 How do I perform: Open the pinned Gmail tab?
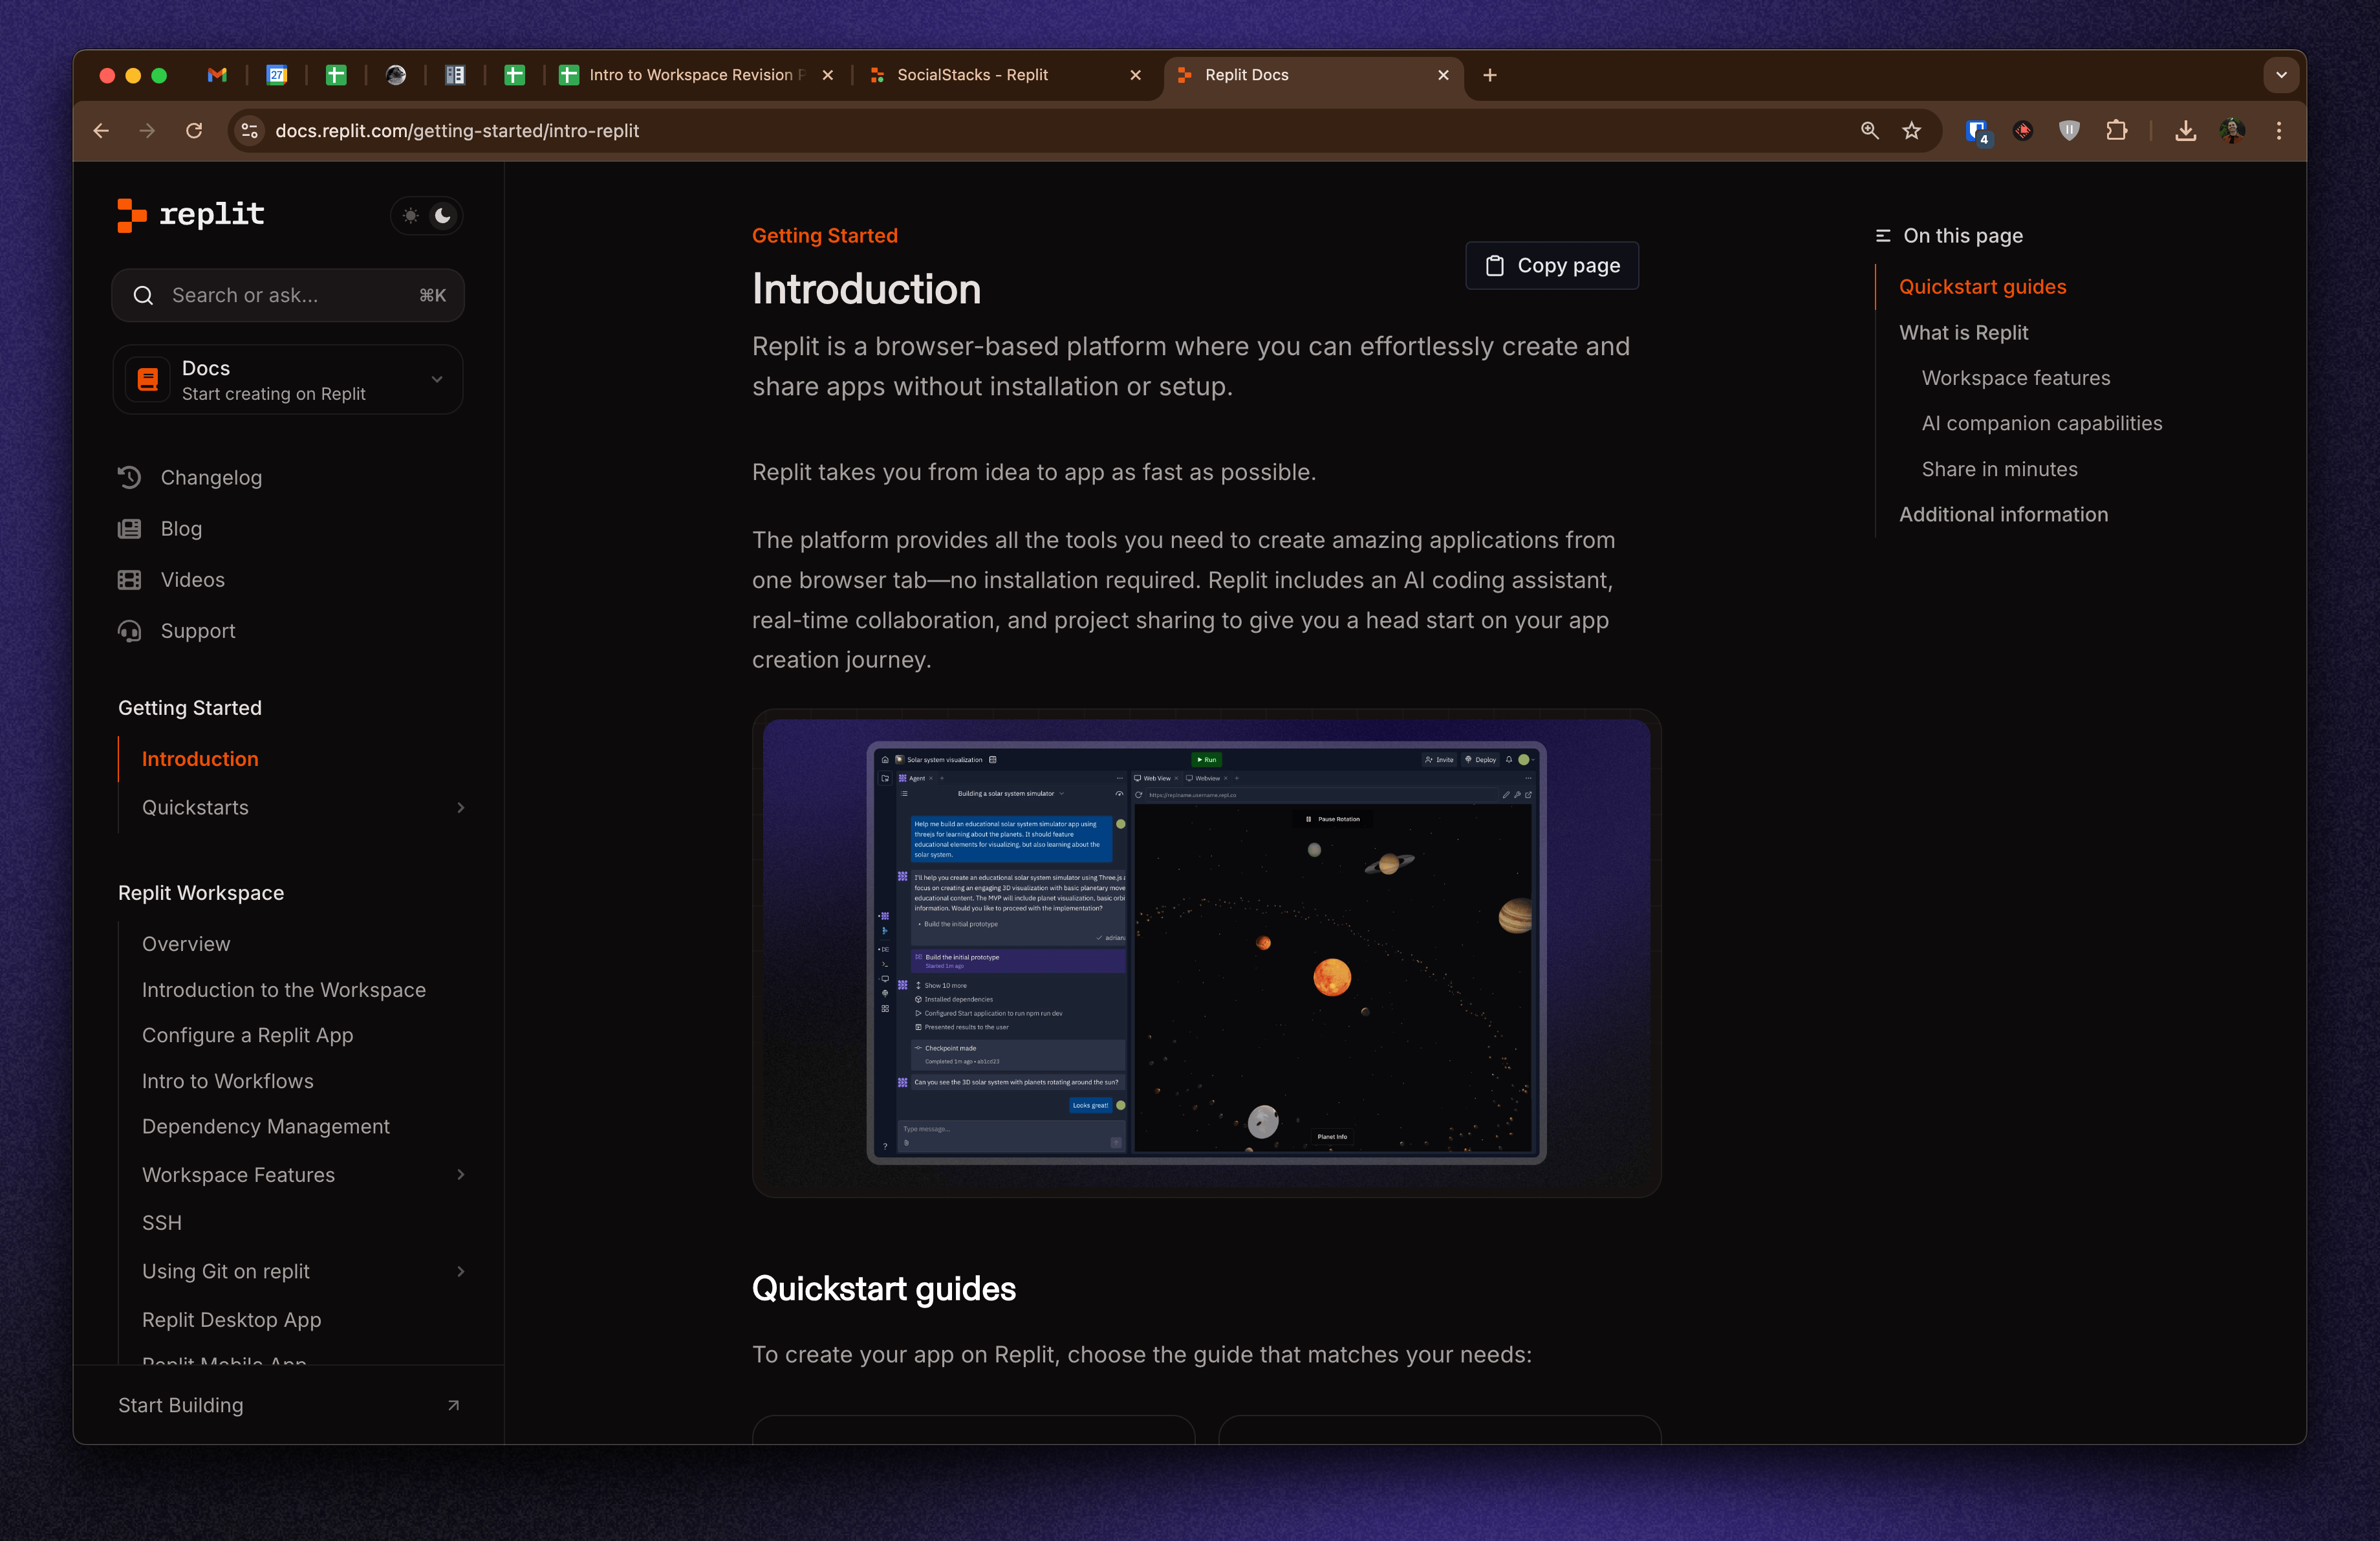[x=217, y=75]
